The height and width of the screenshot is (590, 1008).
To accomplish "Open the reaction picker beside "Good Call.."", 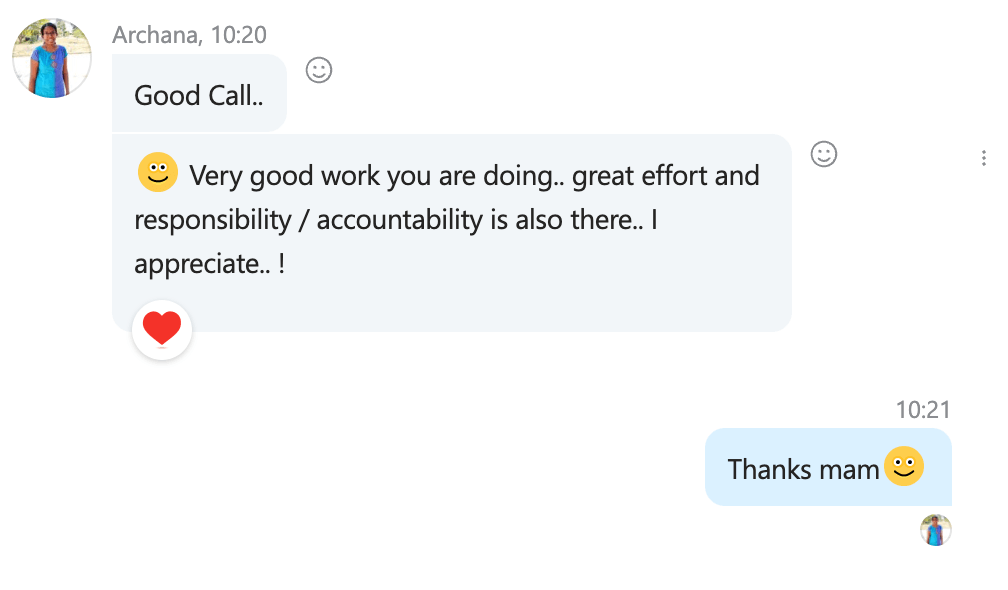I will [x=319, y=70].
